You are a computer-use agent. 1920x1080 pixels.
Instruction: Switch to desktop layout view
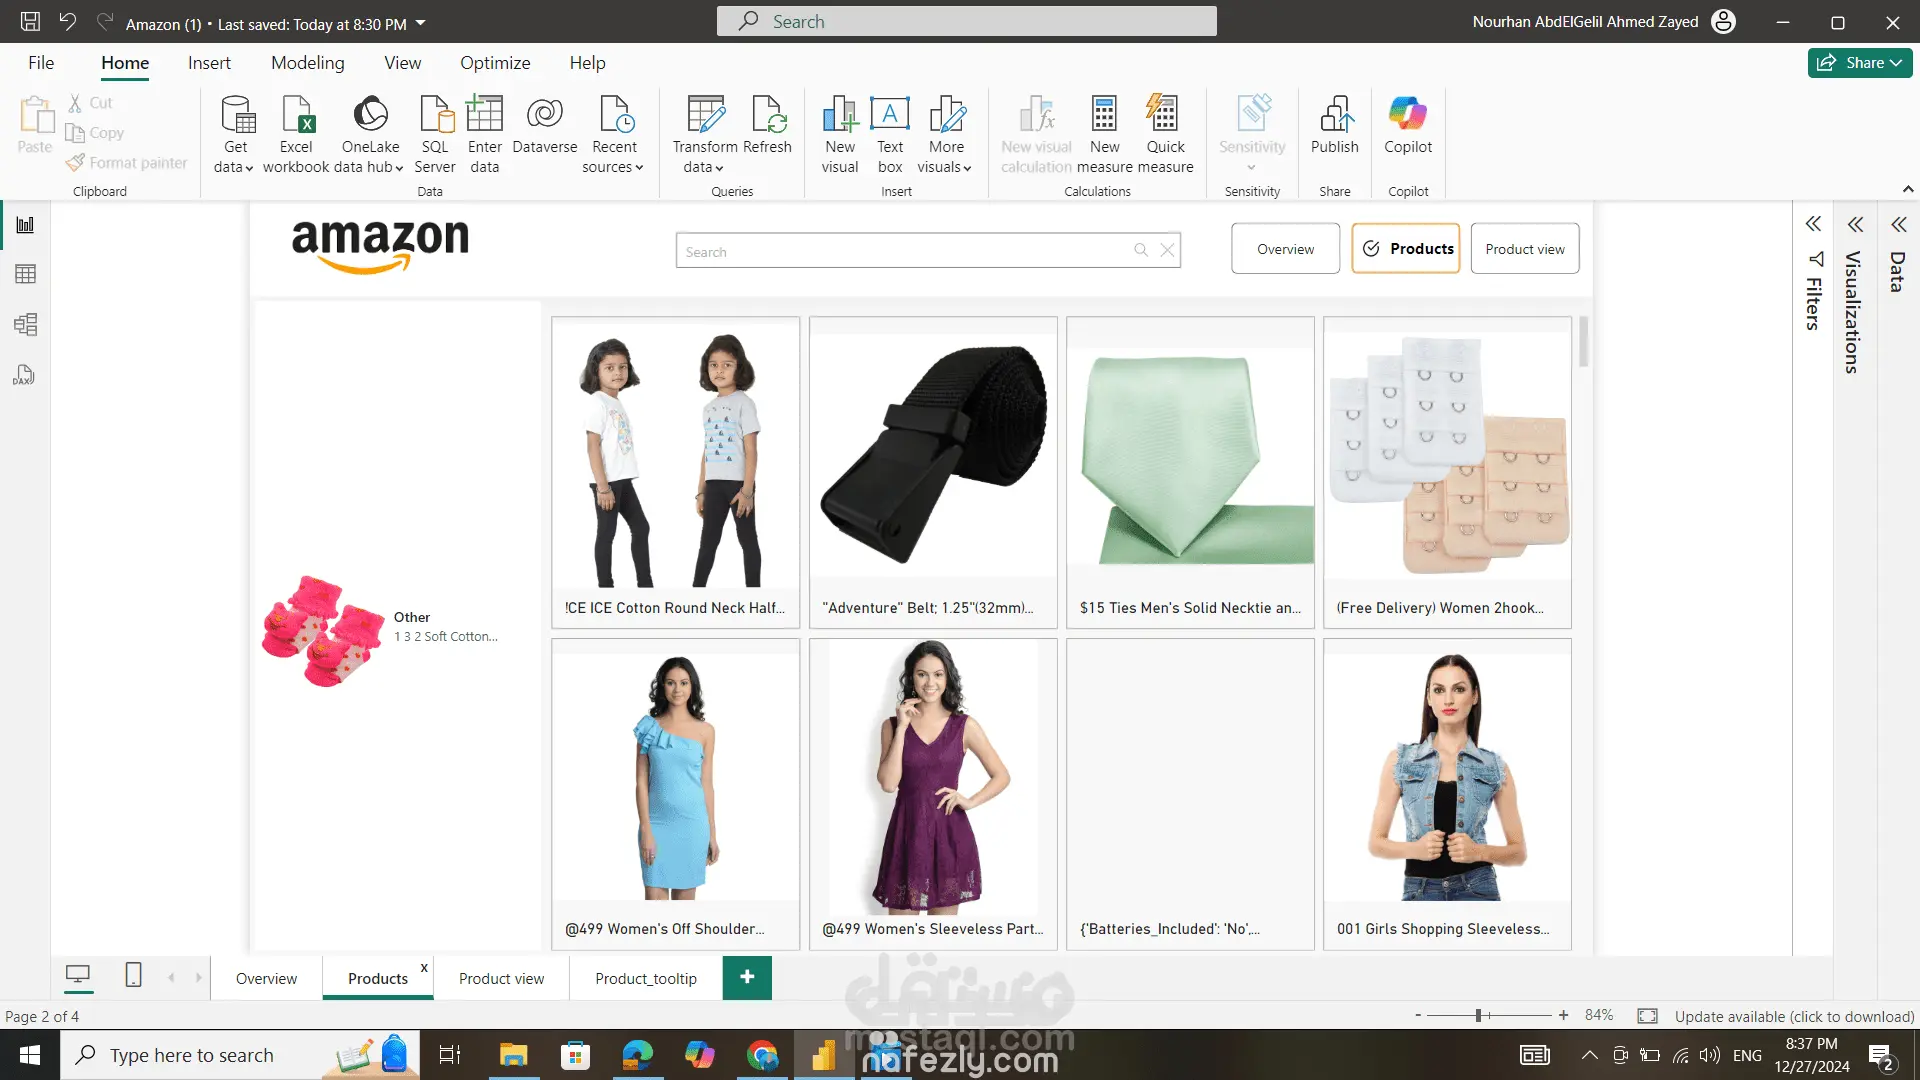[78, 975]
